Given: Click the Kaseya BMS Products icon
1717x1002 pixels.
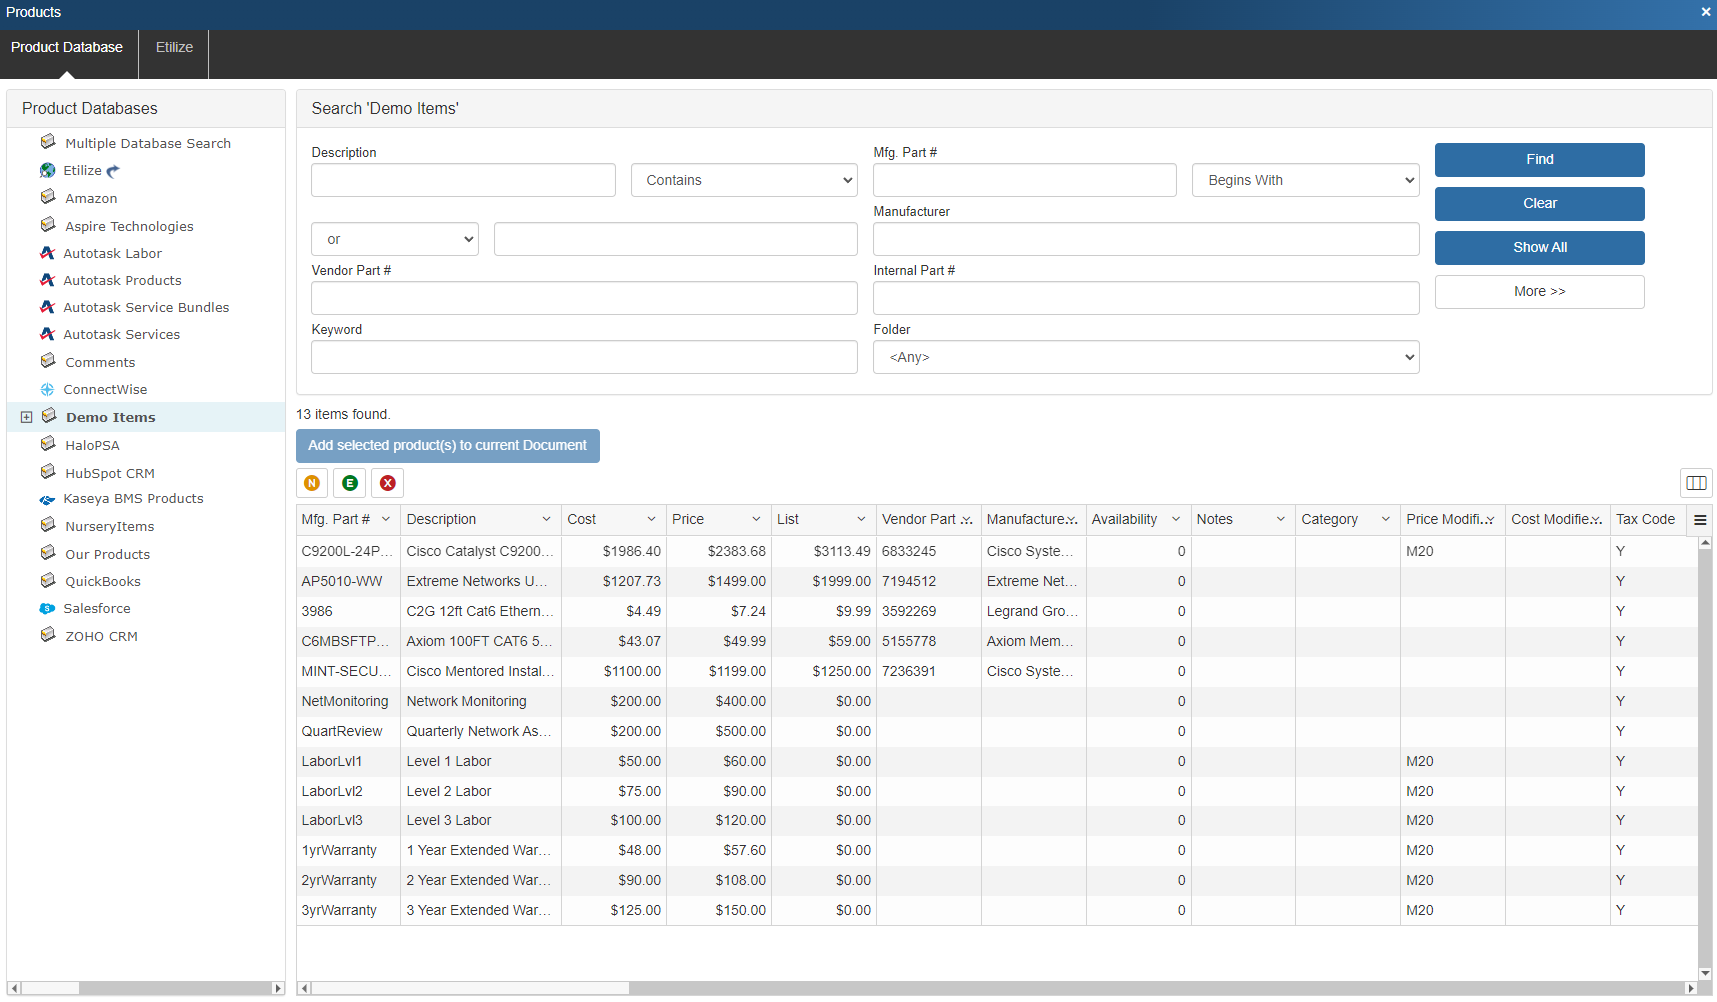Looking at the screenshot, I should [47, 499].
